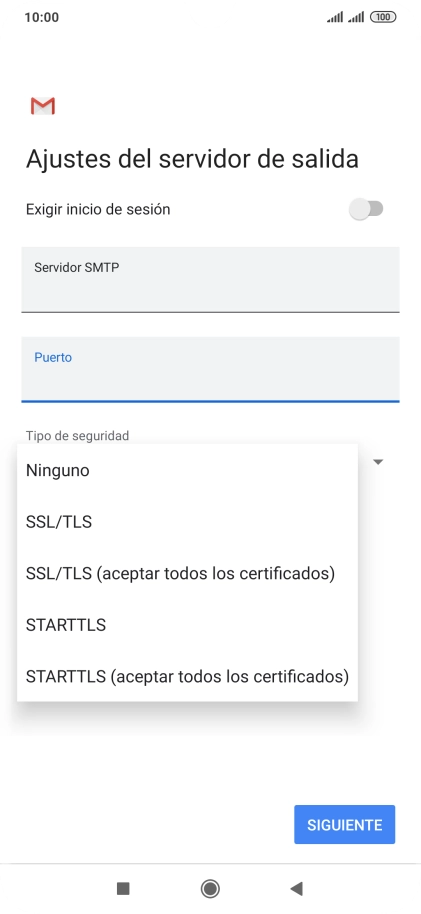Focus the Puerto input field
The image size is (421, 914).
pos(210,370)
